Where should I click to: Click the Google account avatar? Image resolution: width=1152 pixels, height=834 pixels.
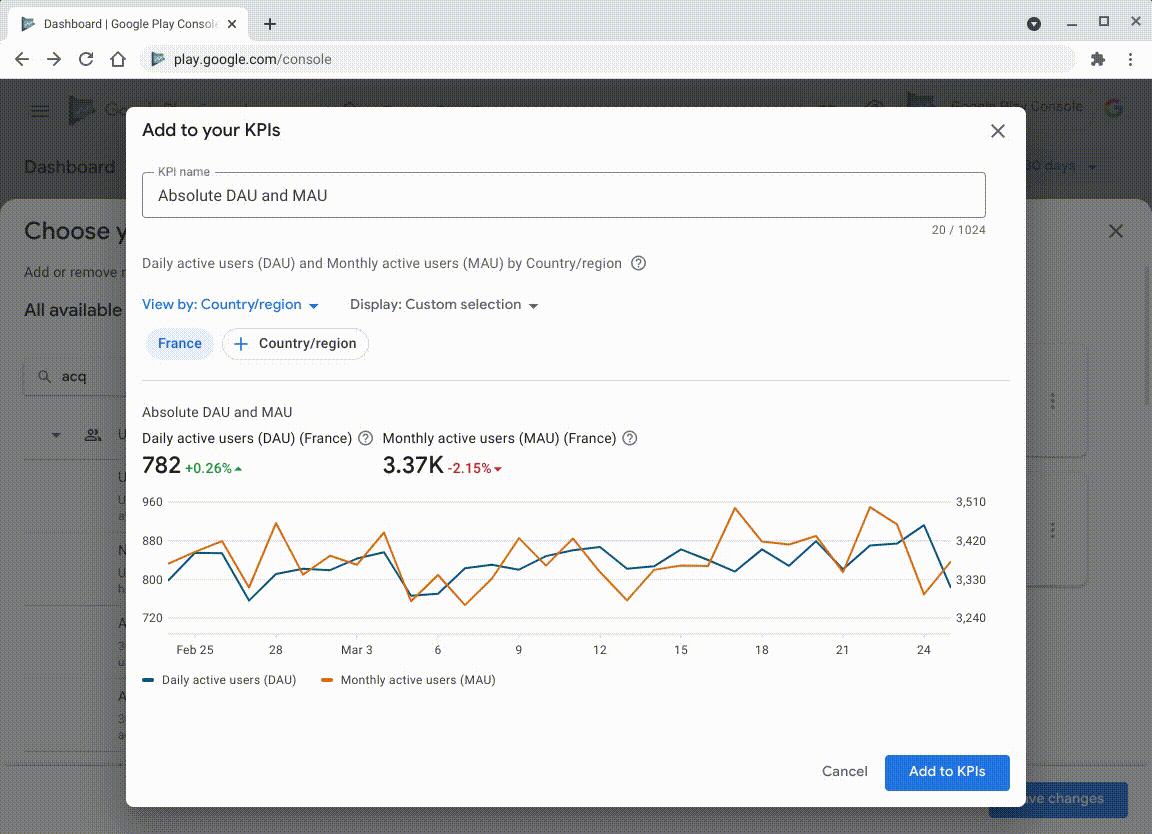pos(1114,108)
